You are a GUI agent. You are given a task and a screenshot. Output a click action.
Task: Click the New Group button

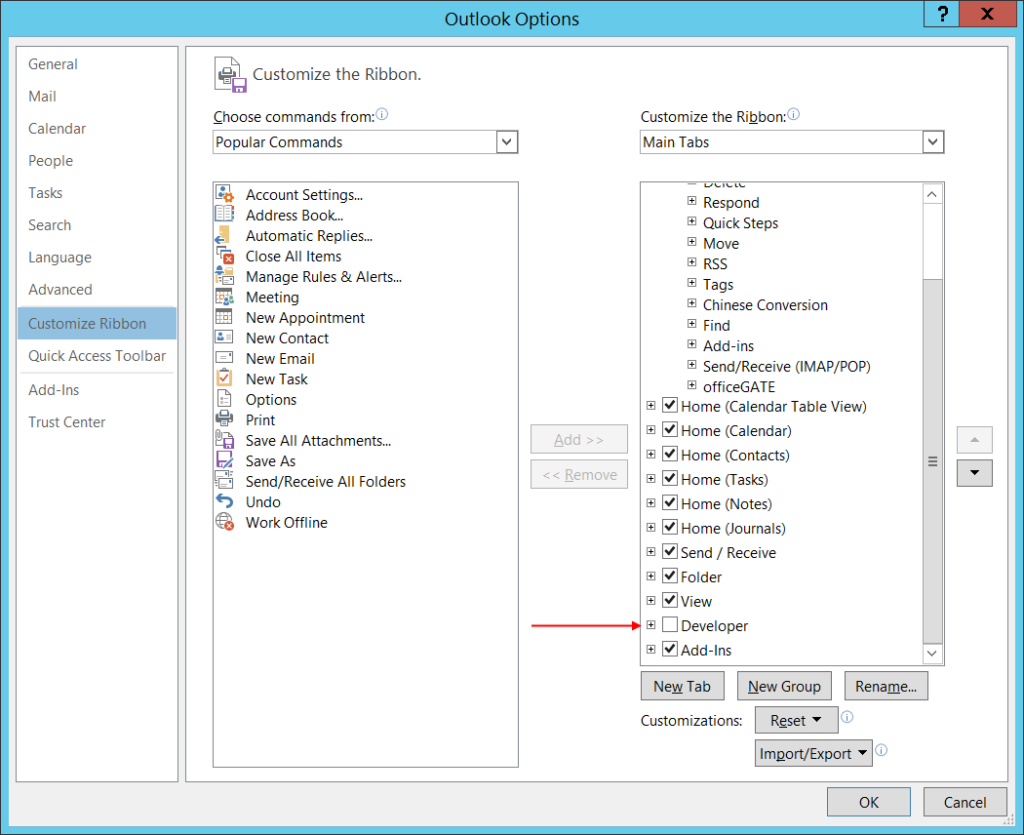(784, 686)
